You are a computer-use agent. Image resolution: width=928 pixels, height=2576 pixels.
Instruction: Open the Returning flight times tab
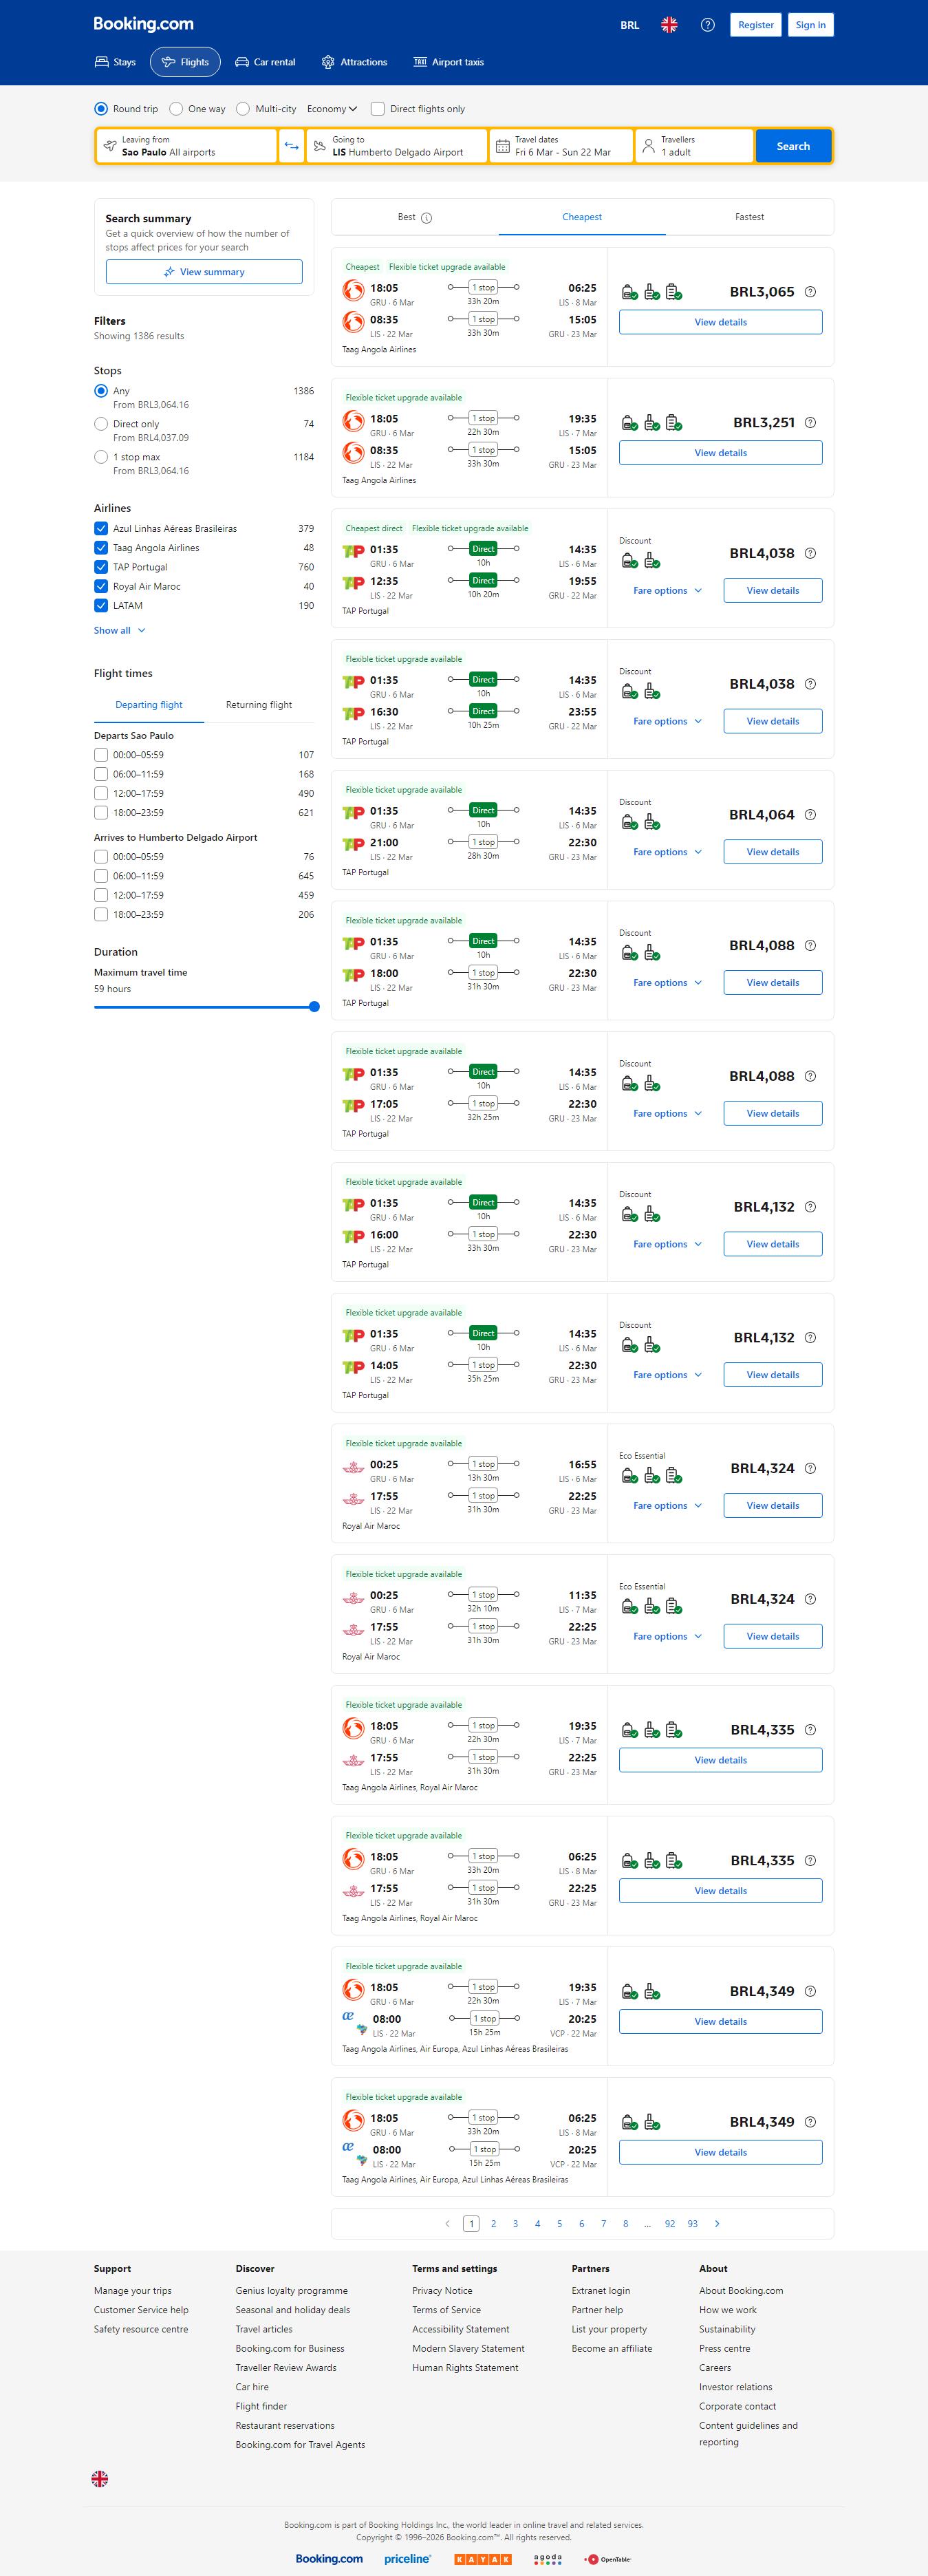(259, 705)
